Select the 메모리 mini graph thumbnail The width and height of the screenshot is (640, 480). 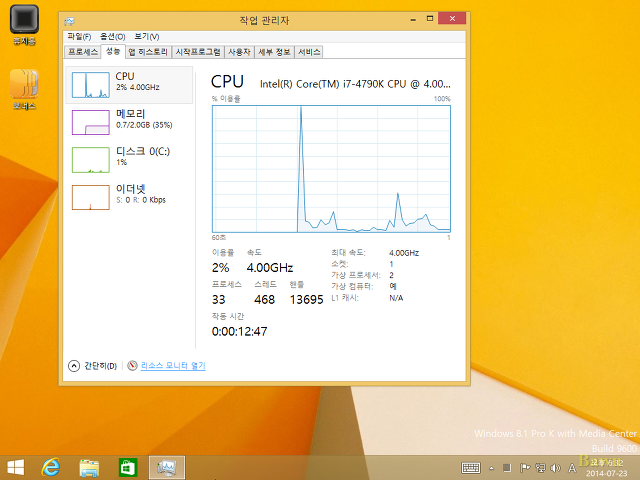point(91,122)
